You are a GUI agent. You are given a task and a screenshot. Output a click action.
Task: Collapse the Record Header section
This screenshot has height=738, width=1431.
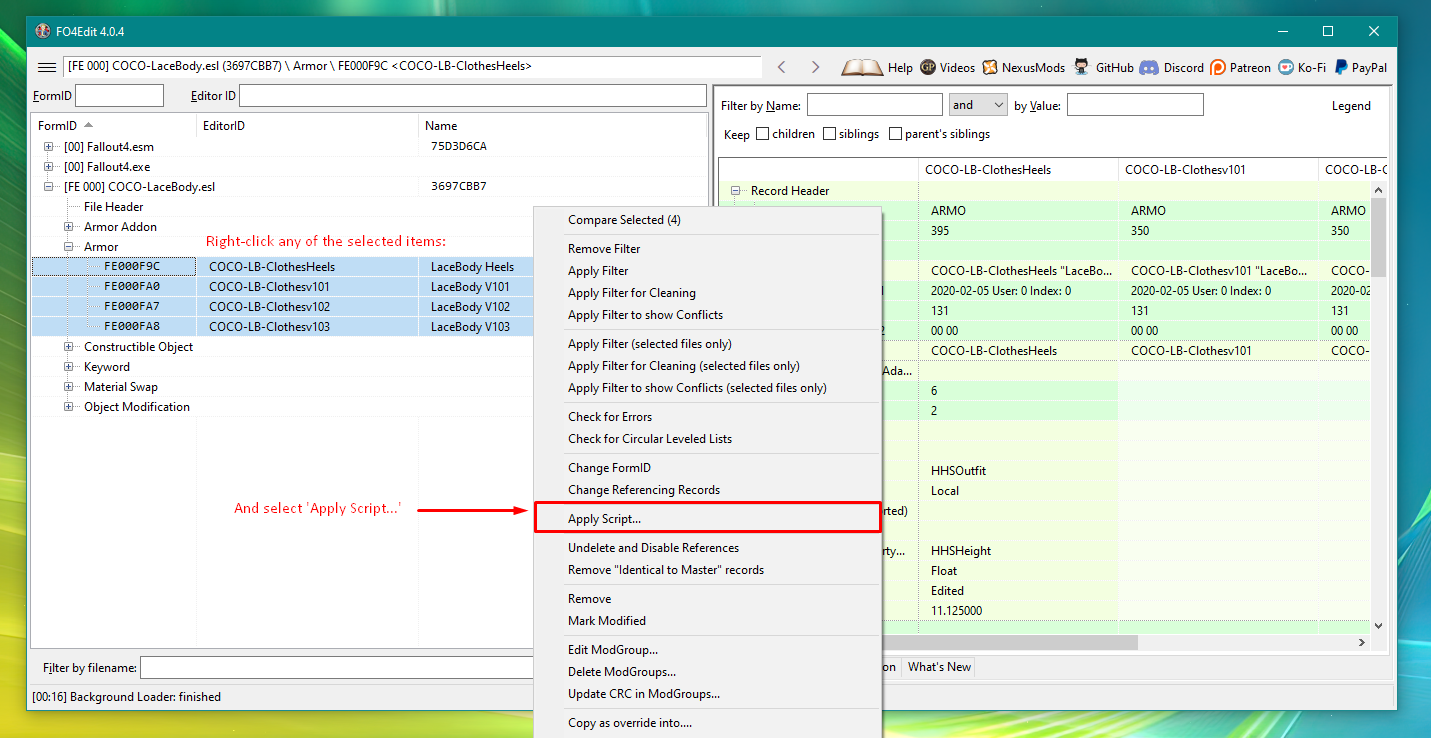point(736,191)
